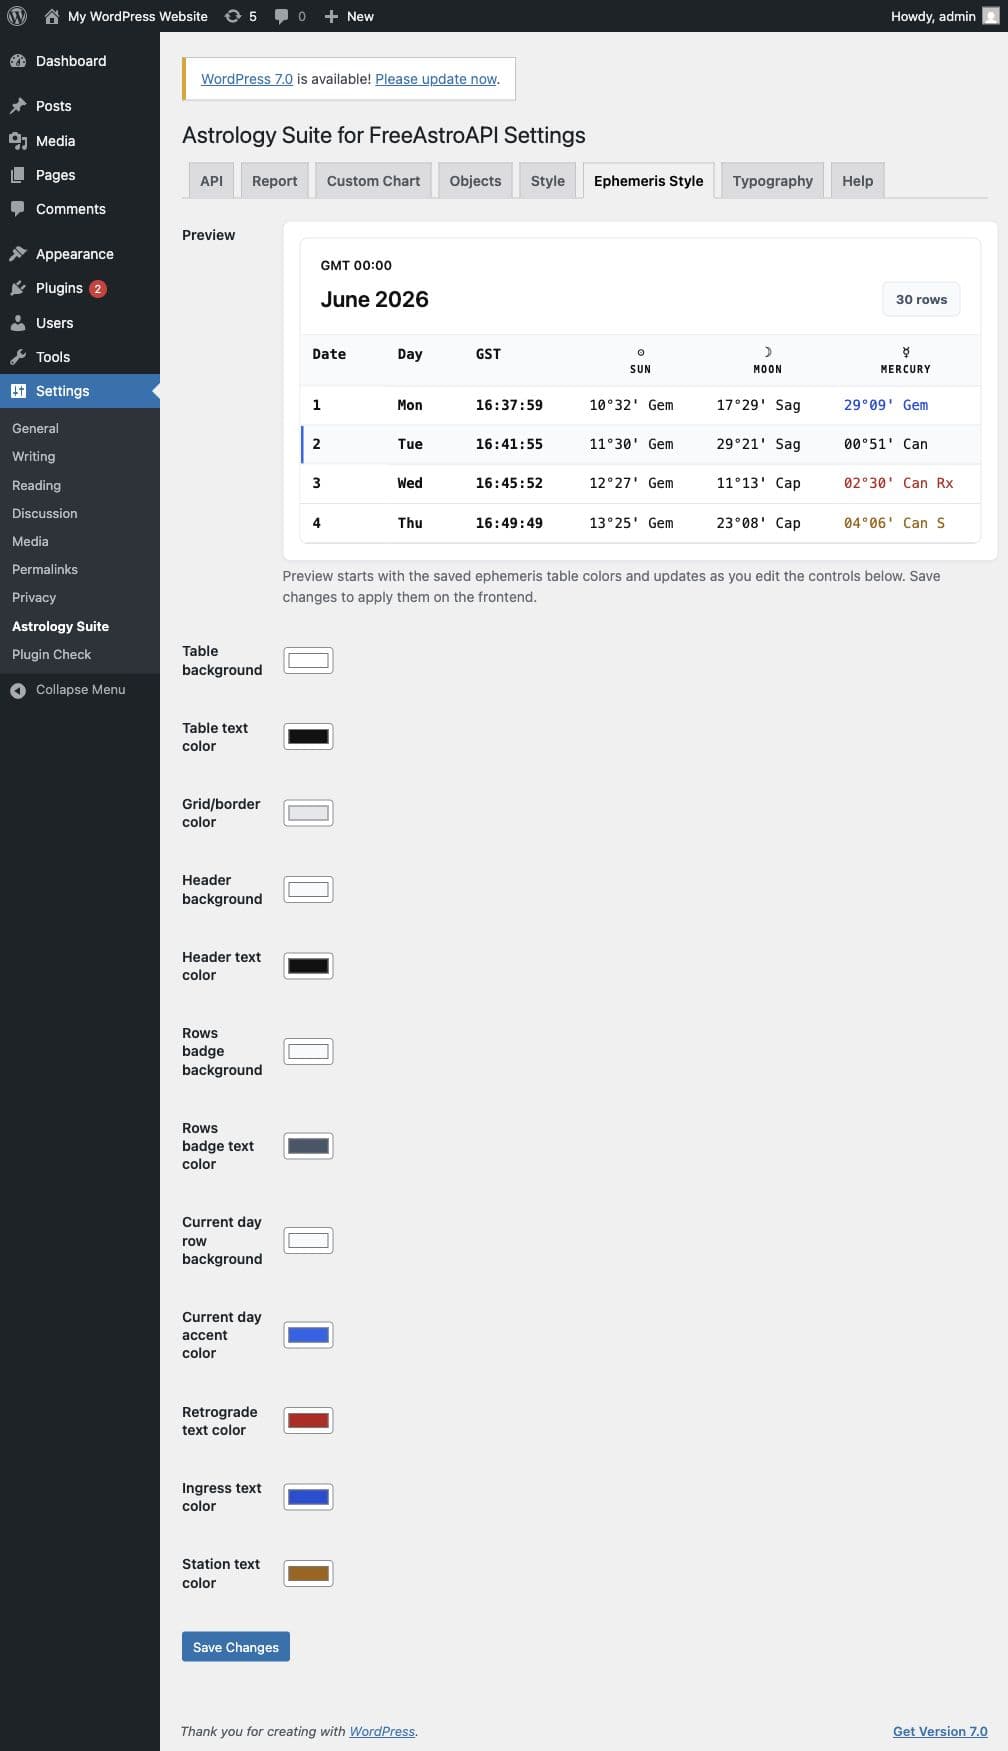Switch to the API tab

point(211,181)
